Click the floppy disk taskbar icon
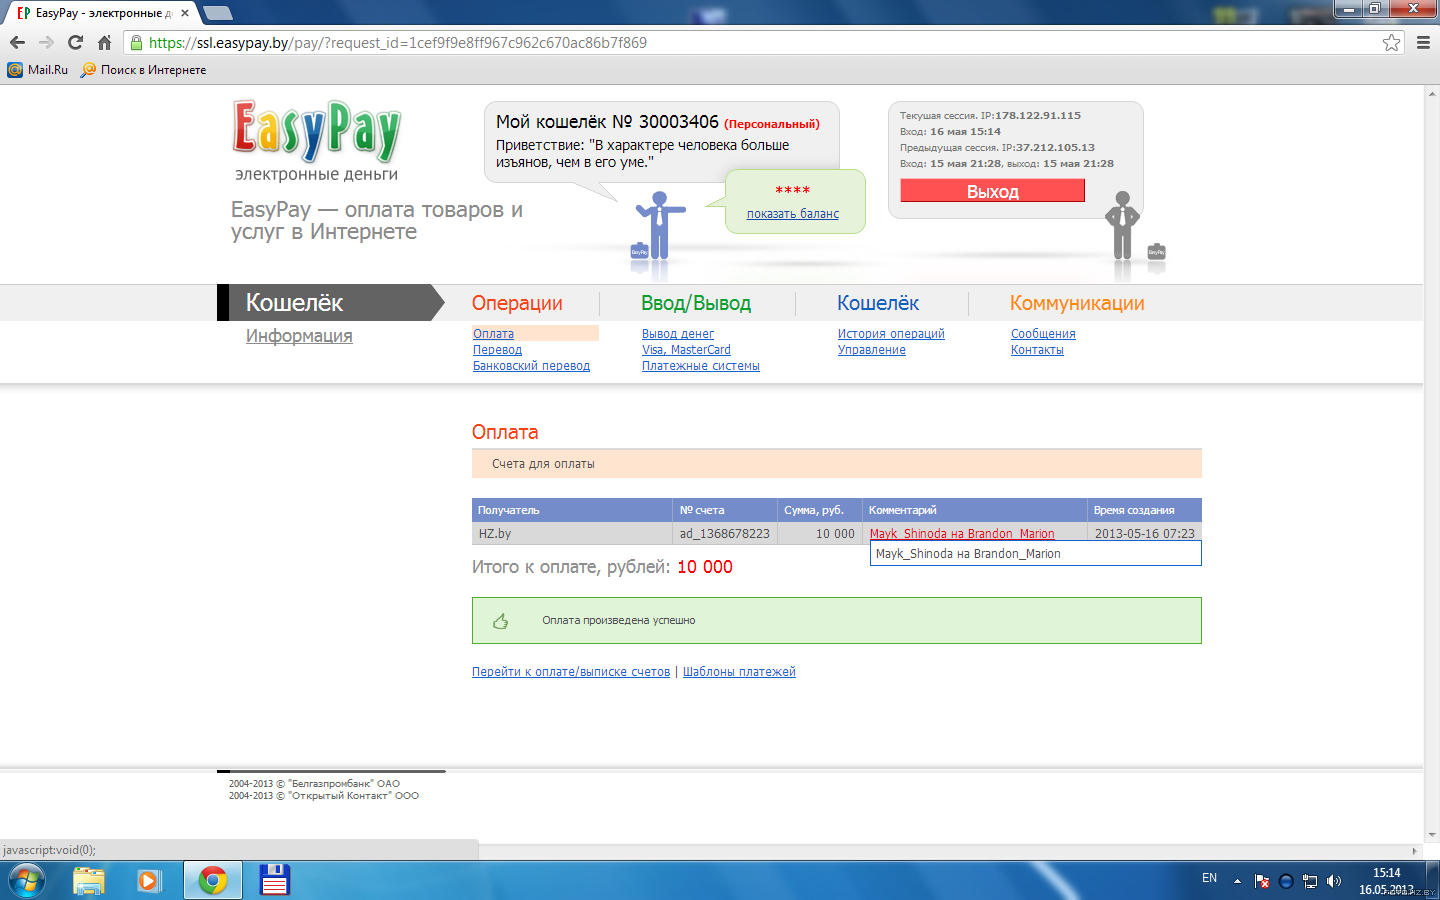Image resolution: width=1440 pixels, height=900 pixels. tap(274, 880)
